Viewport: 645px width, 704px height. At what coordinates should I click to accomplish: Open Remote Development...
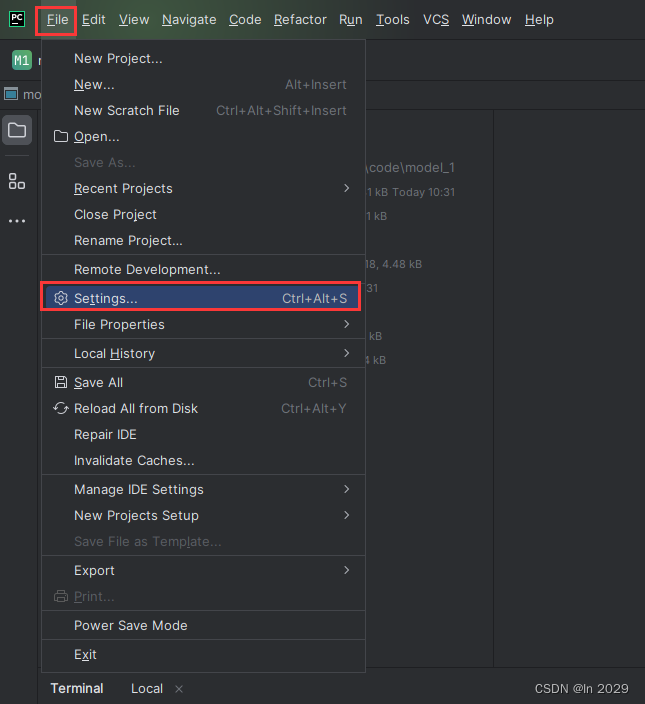point(203,270)
